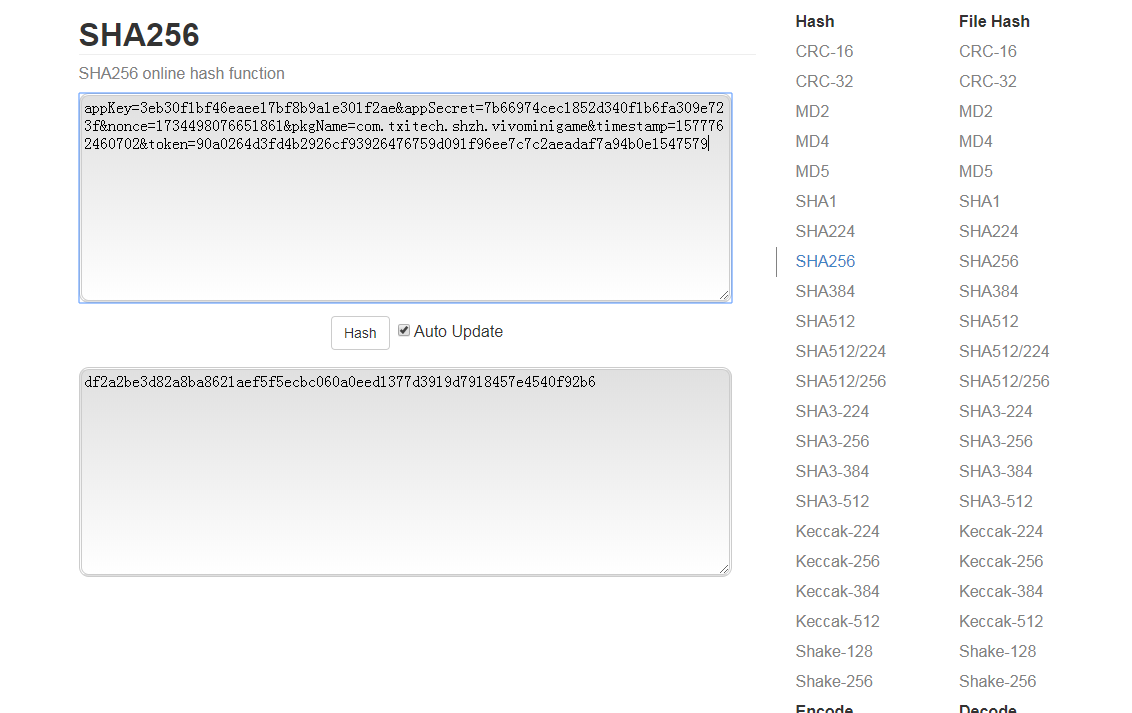Open MD5 in the Hash column
Screen dimensions: 1132x713
pos(812,171)
